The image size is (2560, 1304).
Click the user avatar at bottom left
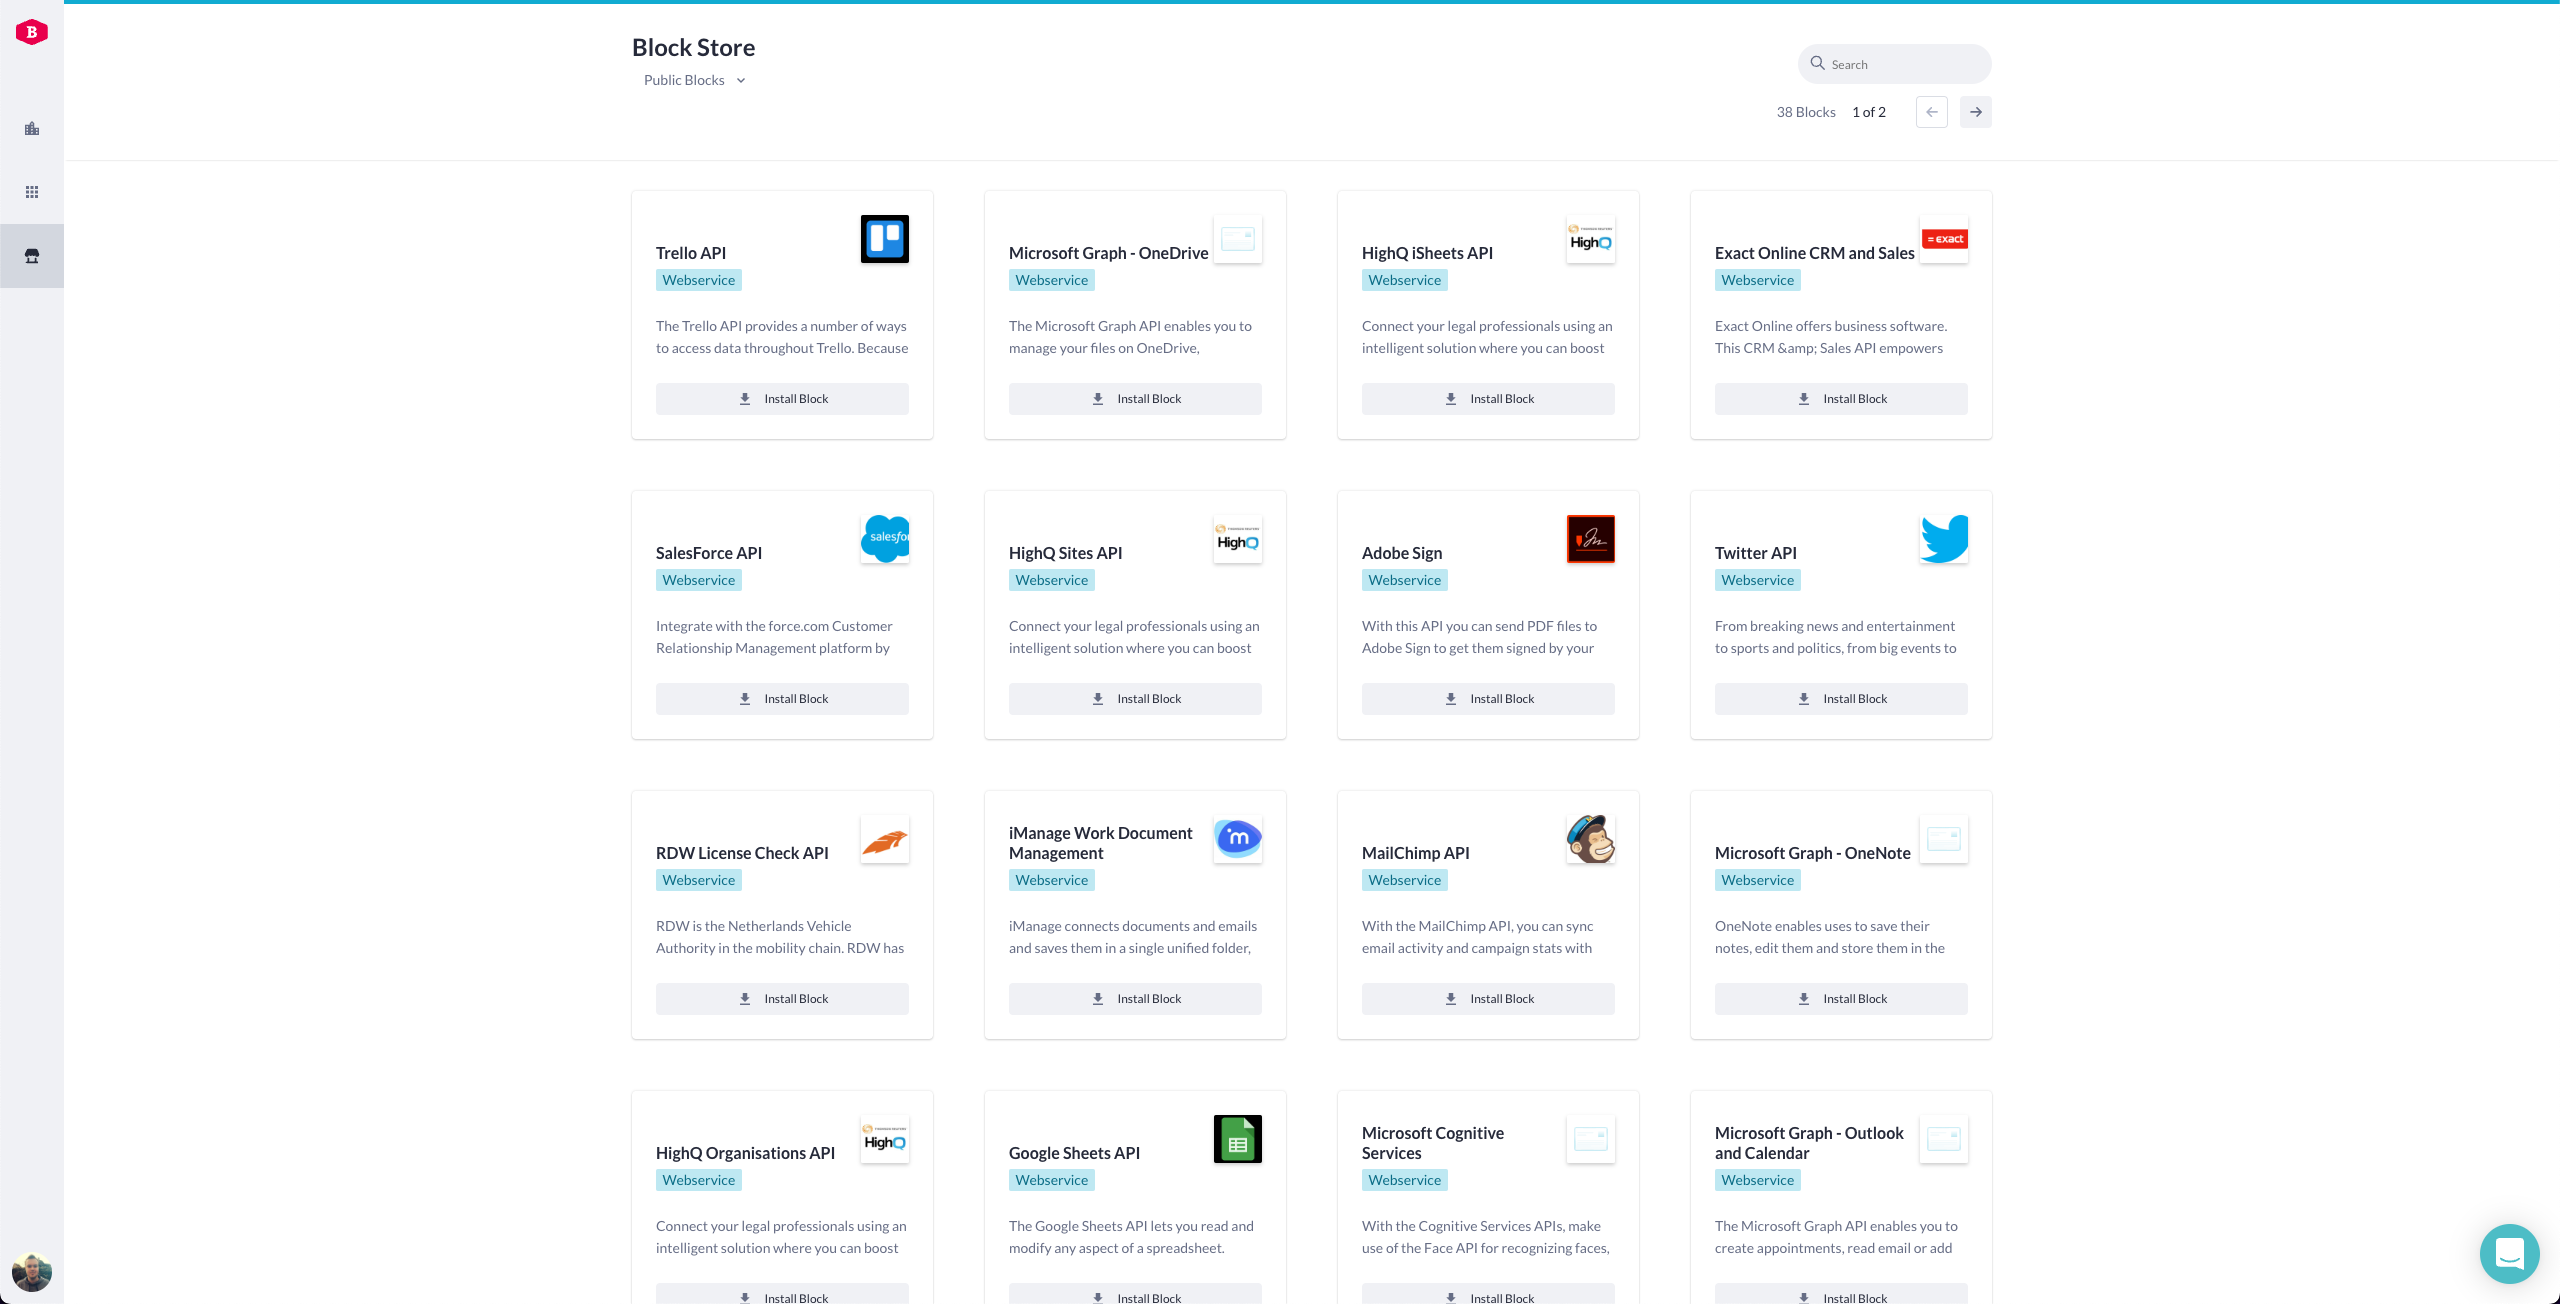click(32, 1272)
